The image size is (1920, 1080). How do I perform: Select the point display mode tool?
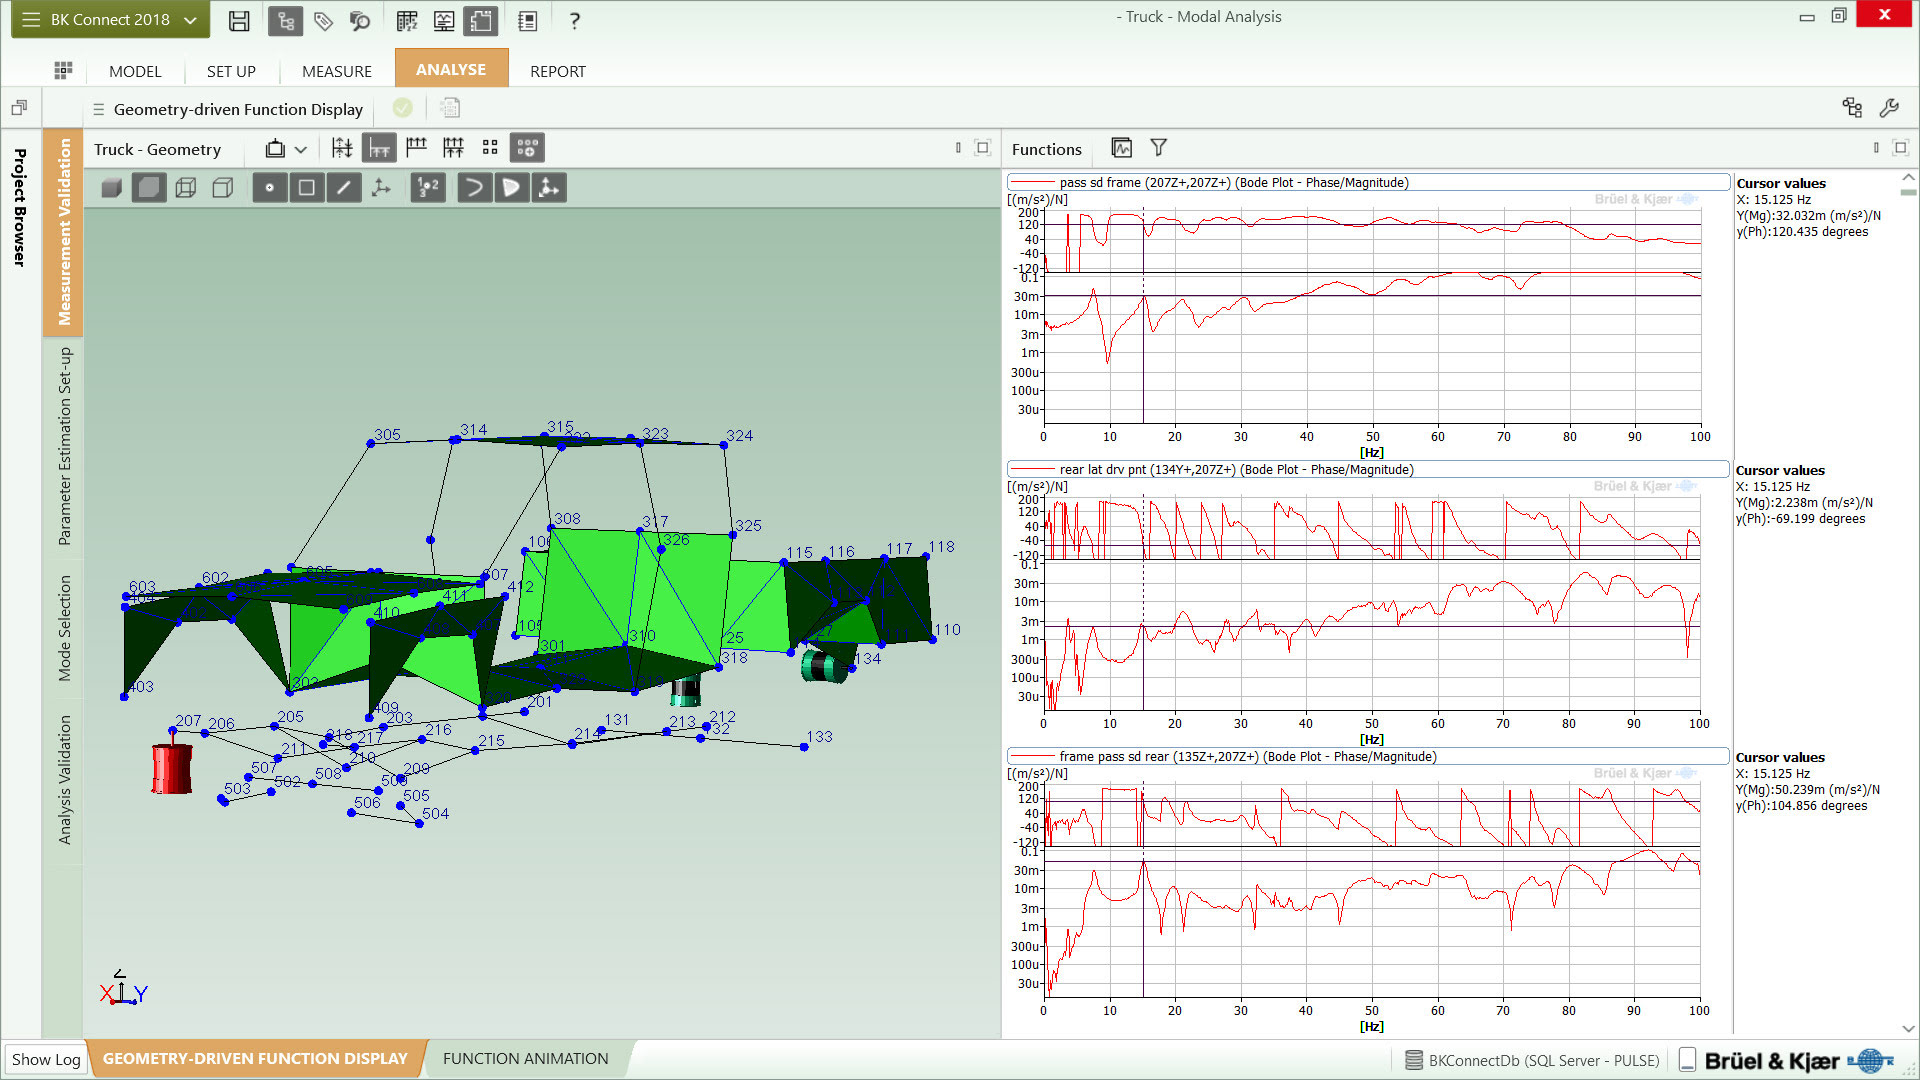(270, 187)
